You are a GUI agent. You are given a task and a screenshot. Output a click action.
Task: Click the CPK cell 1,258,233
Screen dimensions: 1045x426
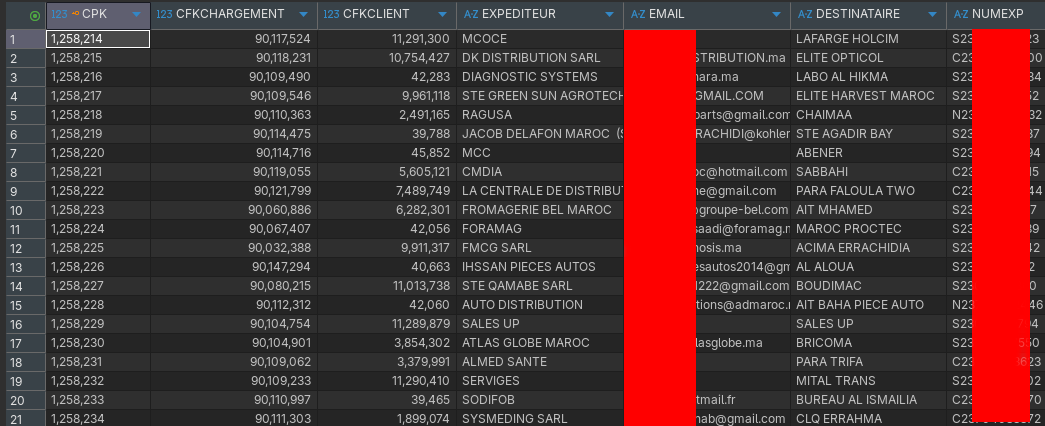coord(98,400)
